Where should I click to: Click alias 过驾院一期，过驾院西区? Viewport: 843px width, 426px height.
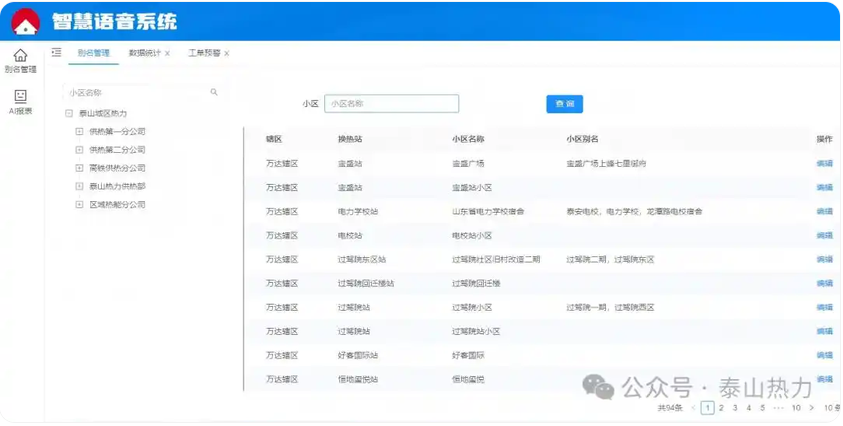[x=610, y=308]
